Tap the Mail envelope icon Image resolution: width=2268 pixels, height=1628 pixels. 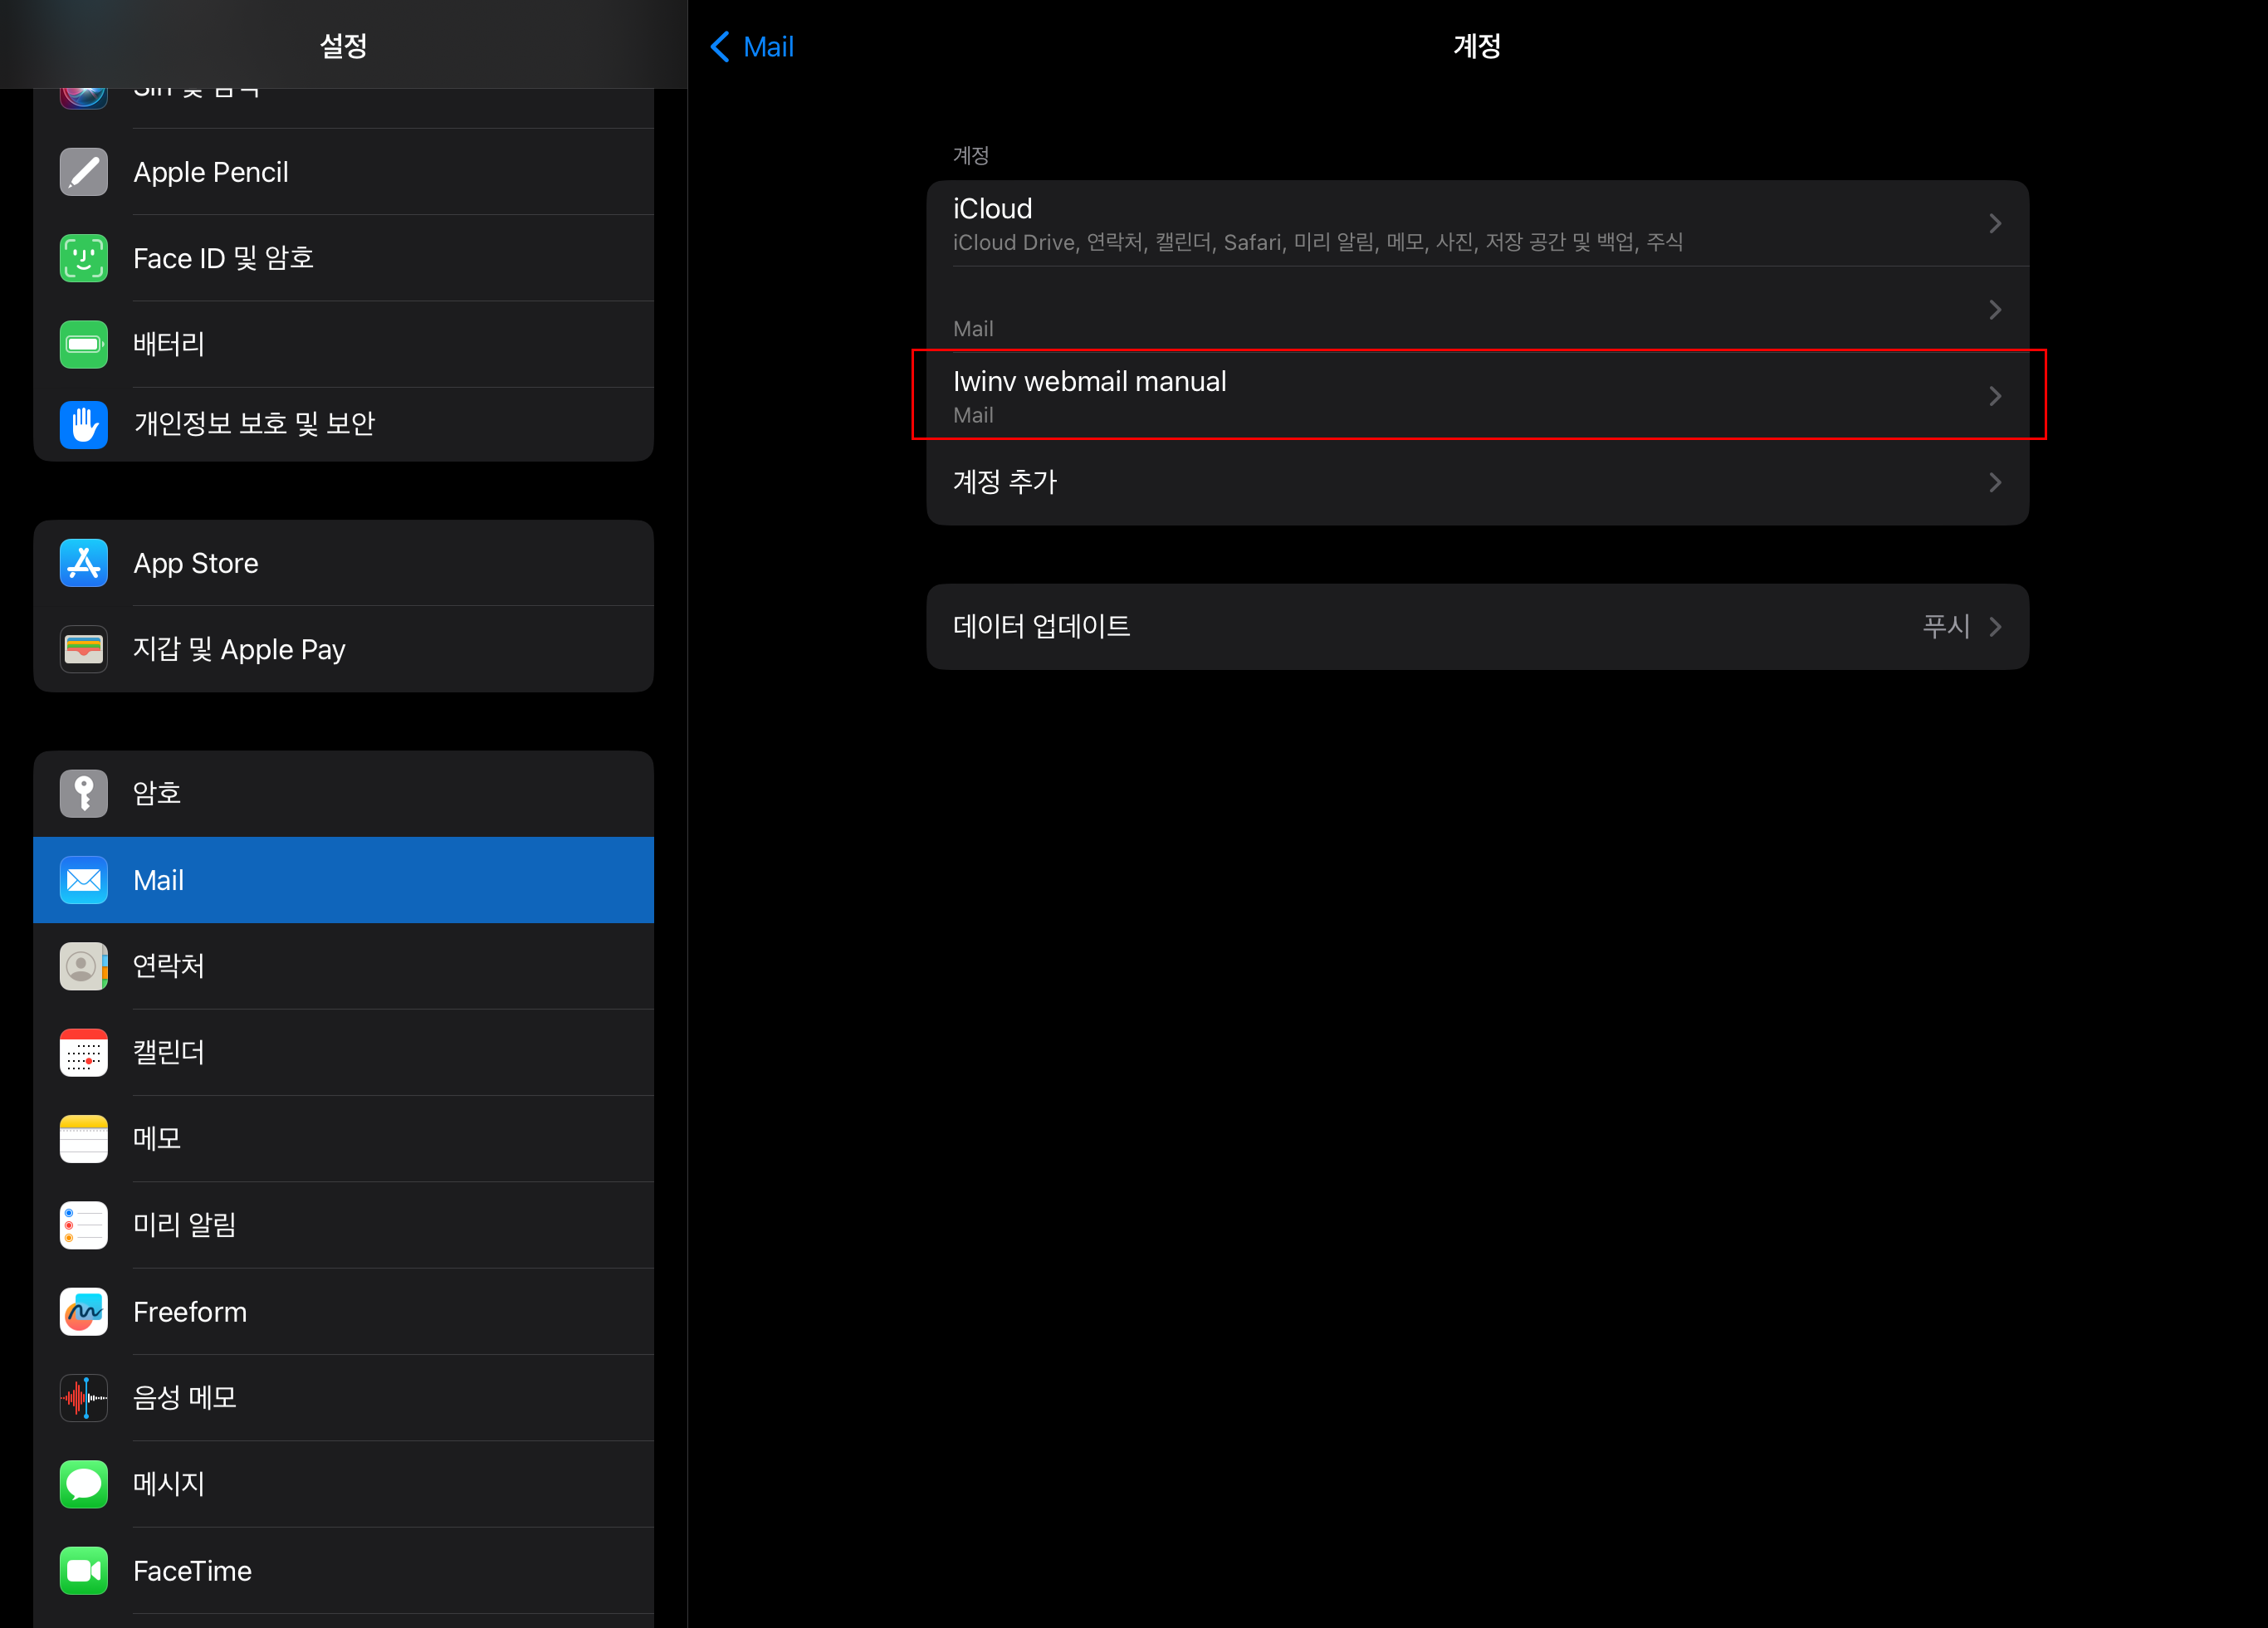point(84,880)
